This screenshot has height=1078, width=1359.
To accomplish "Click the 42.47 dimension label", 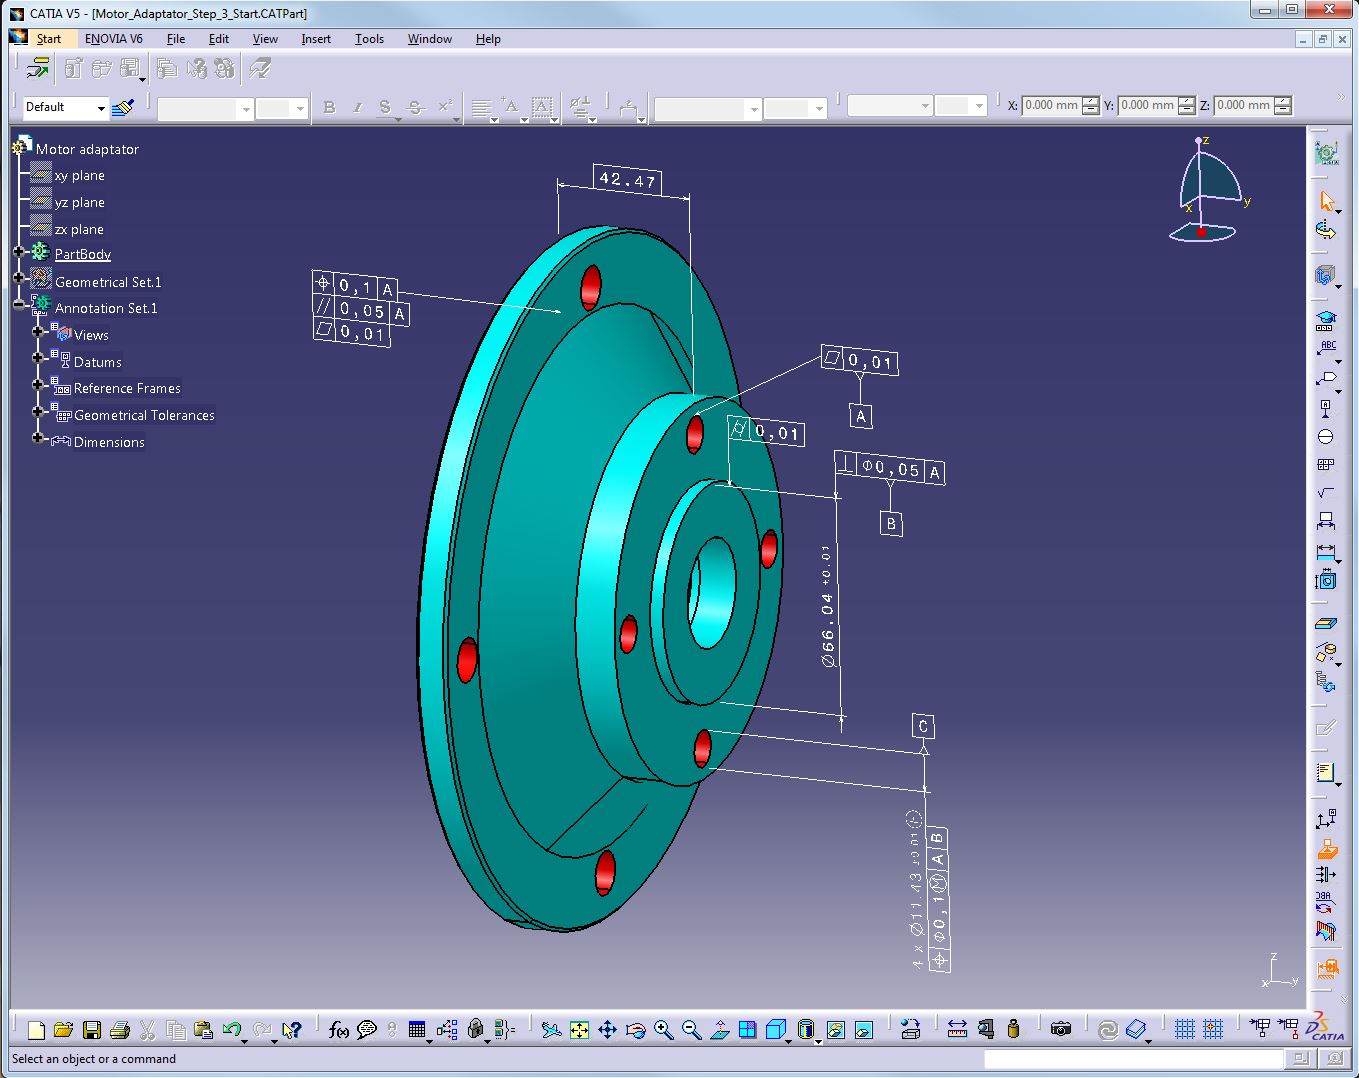I will coord(627,180).
